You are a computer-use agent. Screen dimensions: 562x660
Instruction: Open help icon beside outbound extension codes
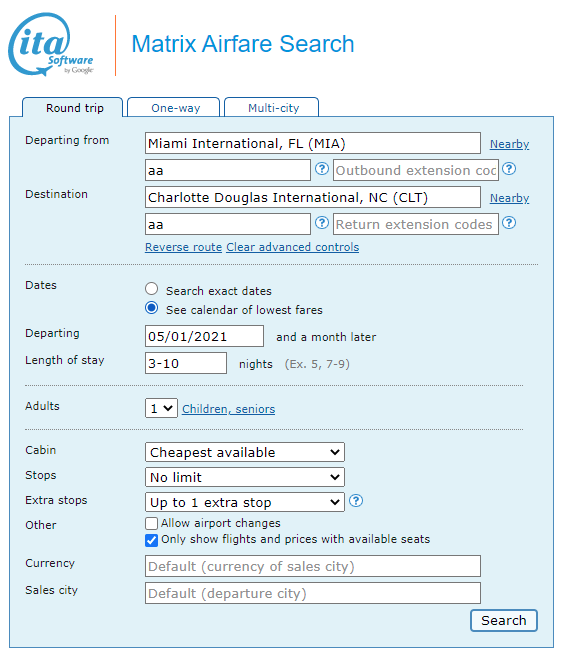509,169
